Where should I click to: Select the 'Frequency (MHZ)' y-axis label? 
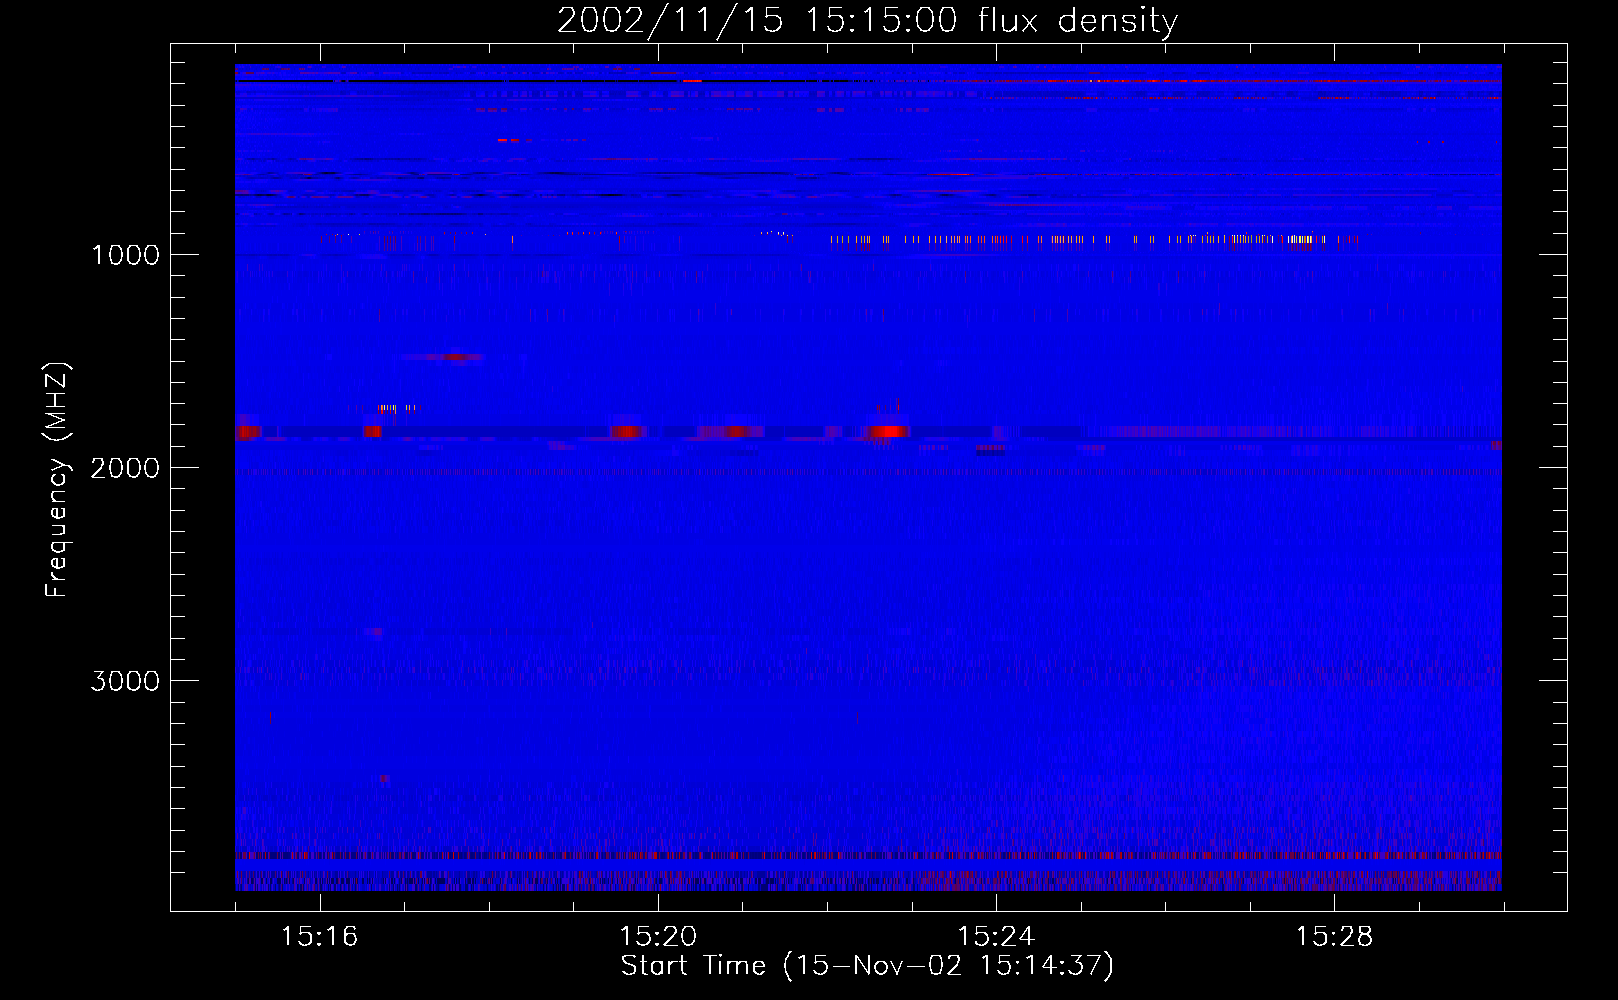57,480
